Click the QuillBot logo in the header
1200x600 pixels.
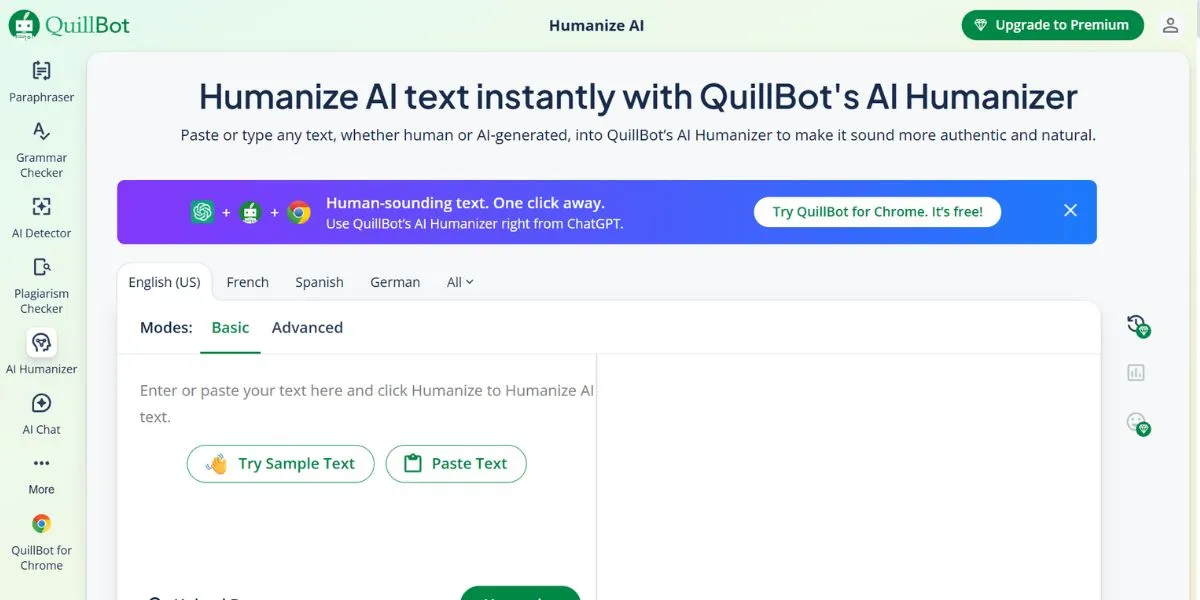click(x=70, y=24)
